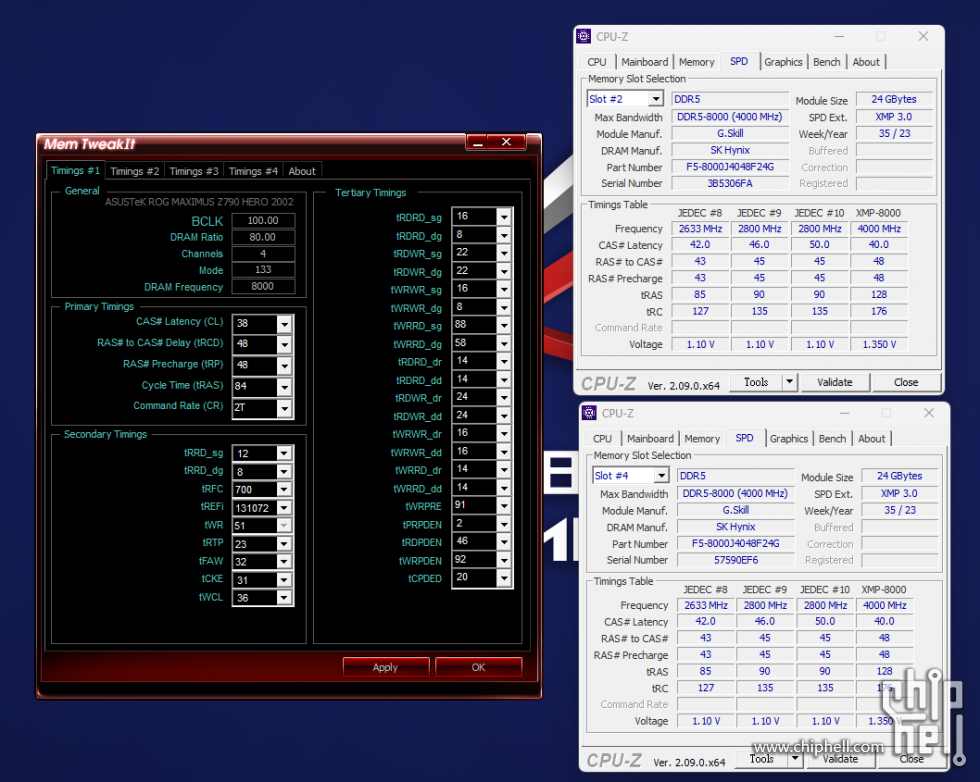The height and width of the screenshot is (782, 980).
Task: Open the Memory tab in Slot #2 CPU-Z window
Action: (696, 62)
